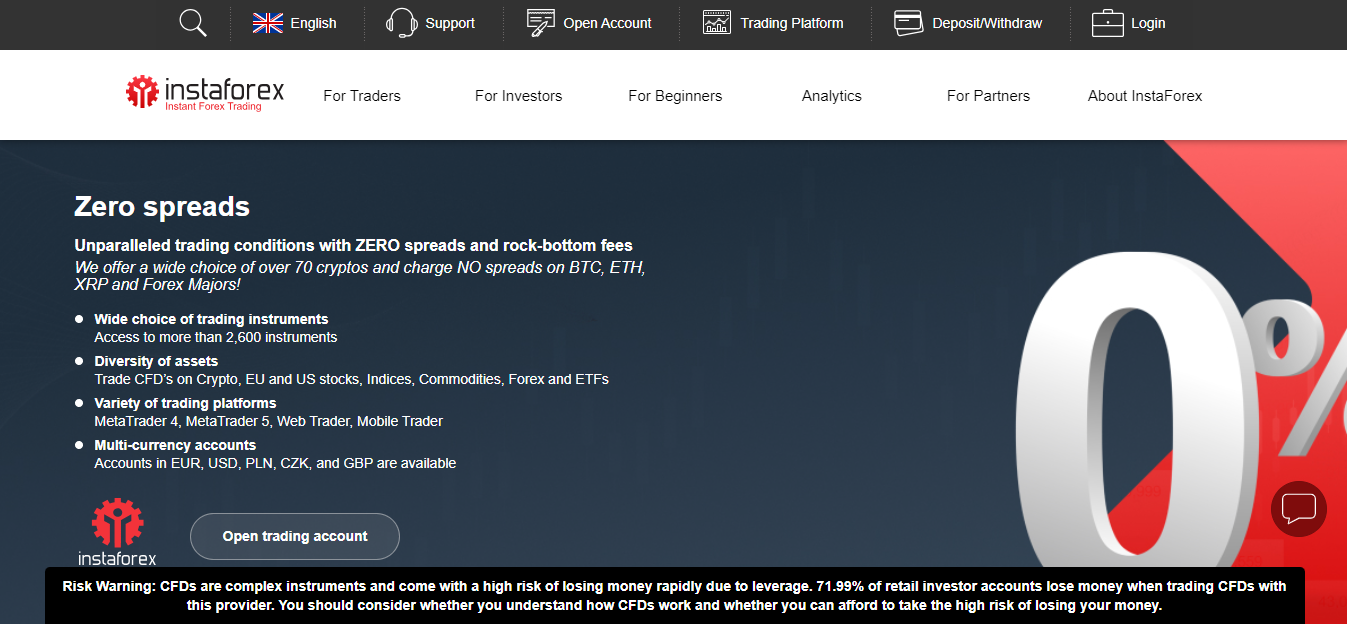Open the Support link
The height and width of the screenshot is (624, 1347).
click(450, 23)
